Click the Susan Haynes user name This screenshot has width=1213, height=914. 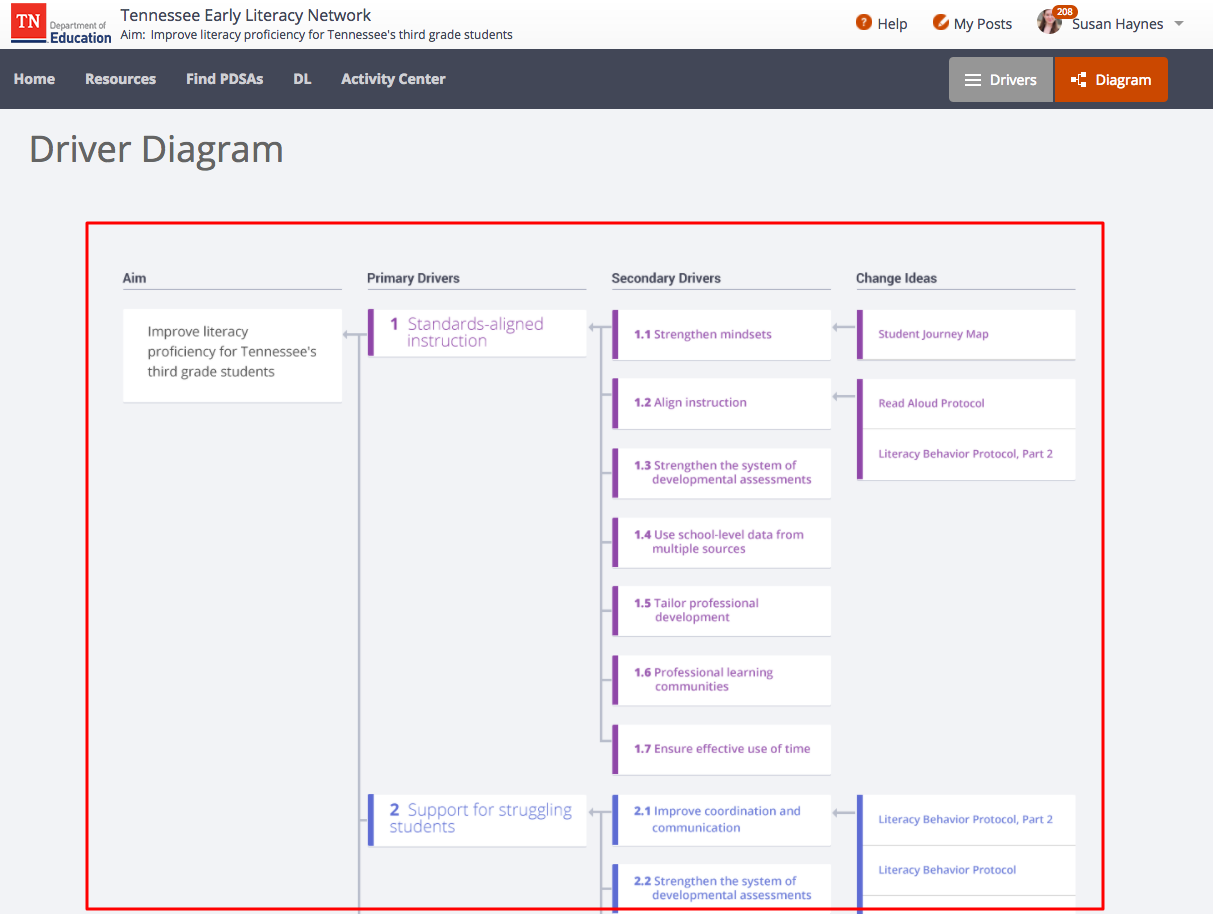pyautogui.click(x=1117, y=24)
